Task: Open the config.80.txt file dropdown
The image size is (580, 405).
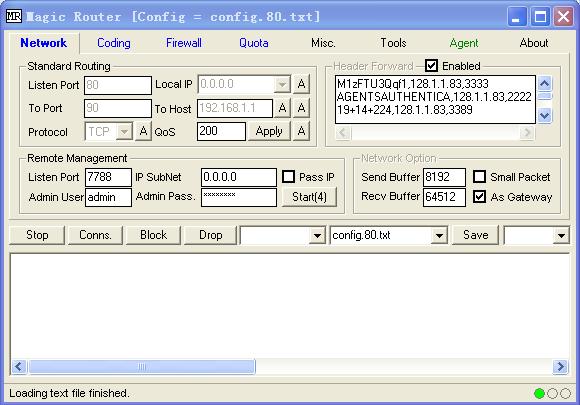Action: tap(439, 236)
